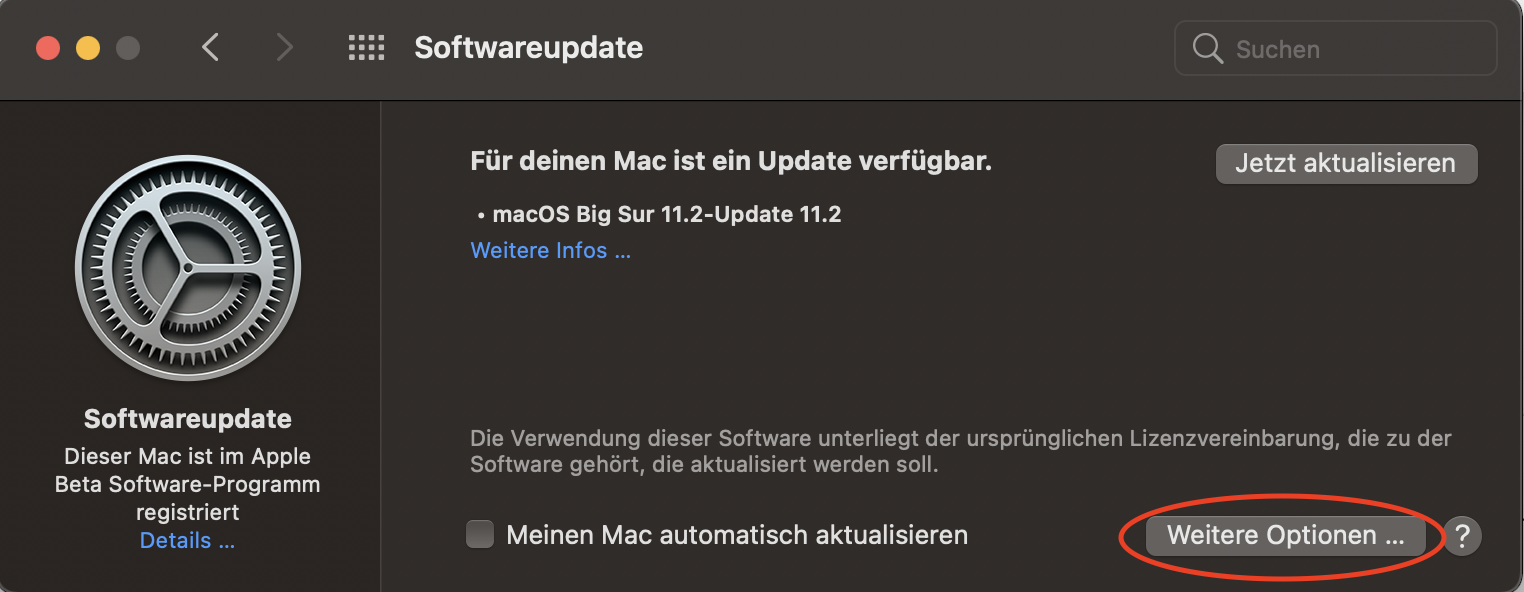
Task: Click the 'Softwareupdate' window title
Action: 529,48
